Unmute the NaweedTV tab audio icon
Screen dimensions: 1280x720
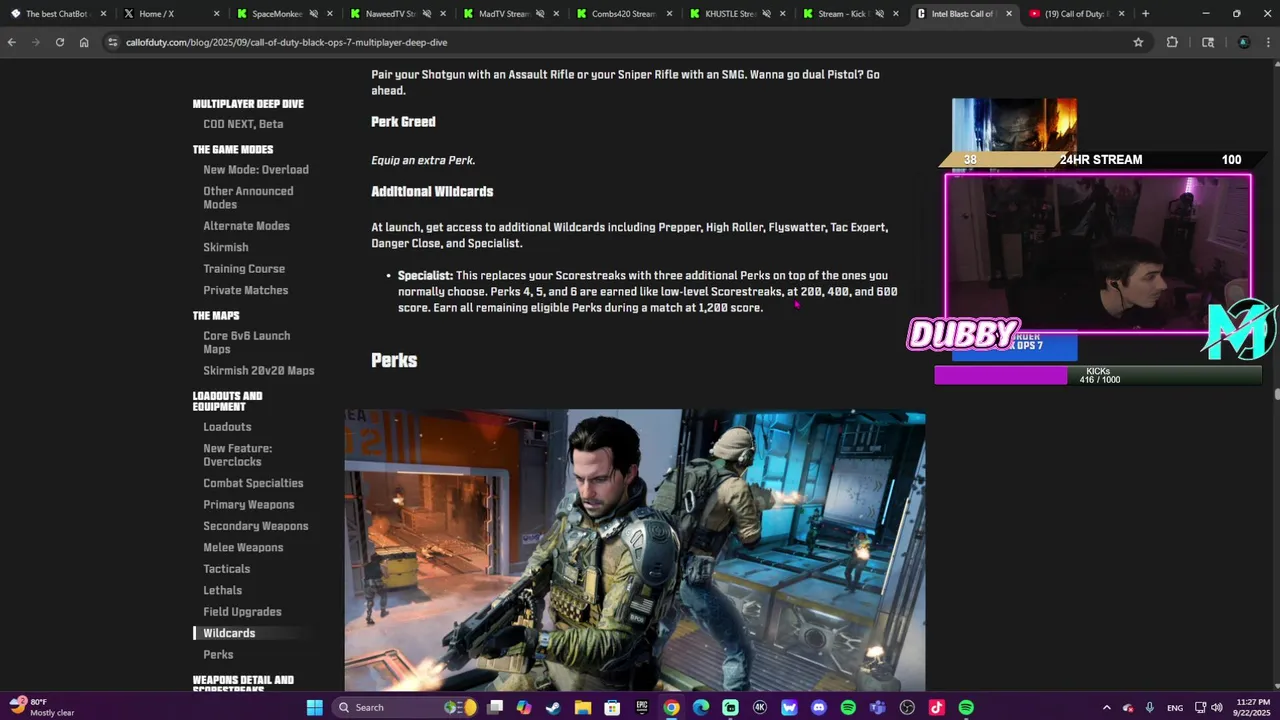coord(427,14)
